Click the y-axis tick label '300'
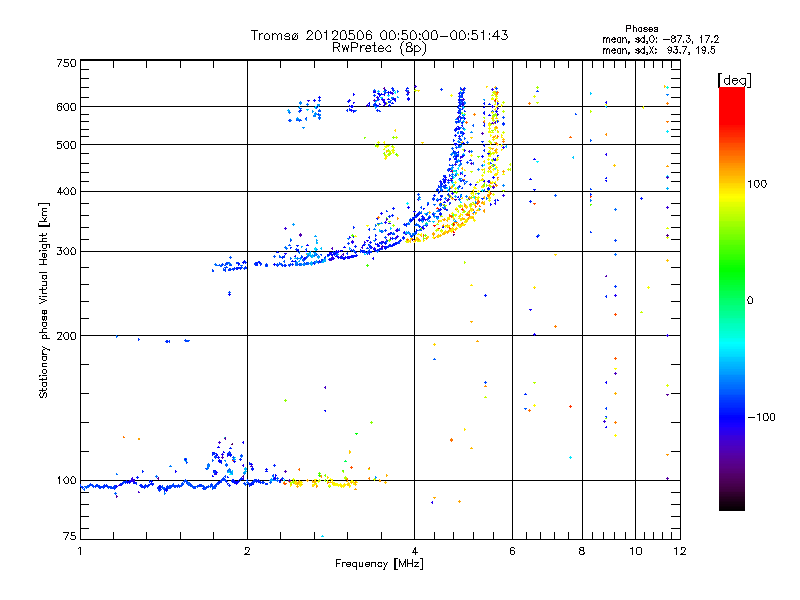 (x=66, y=252)
